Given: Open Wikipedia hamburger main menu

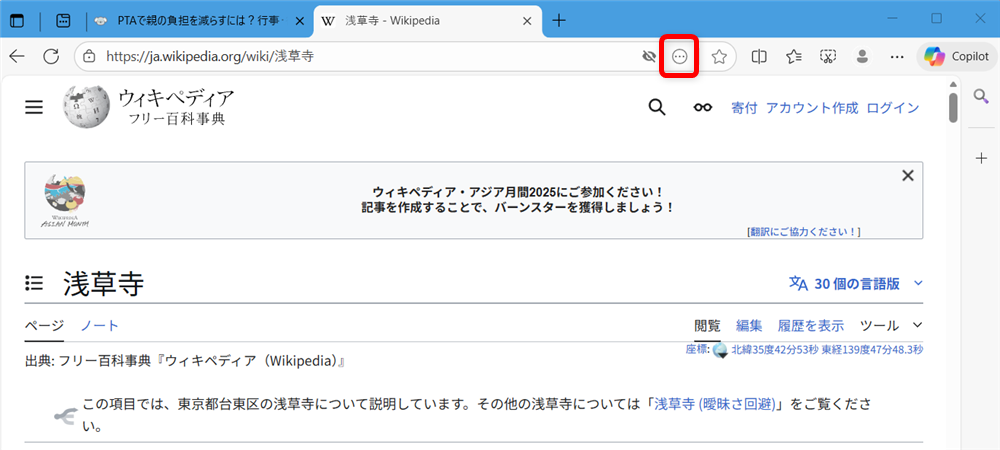Looking at the screenshot, I should 34,107.
